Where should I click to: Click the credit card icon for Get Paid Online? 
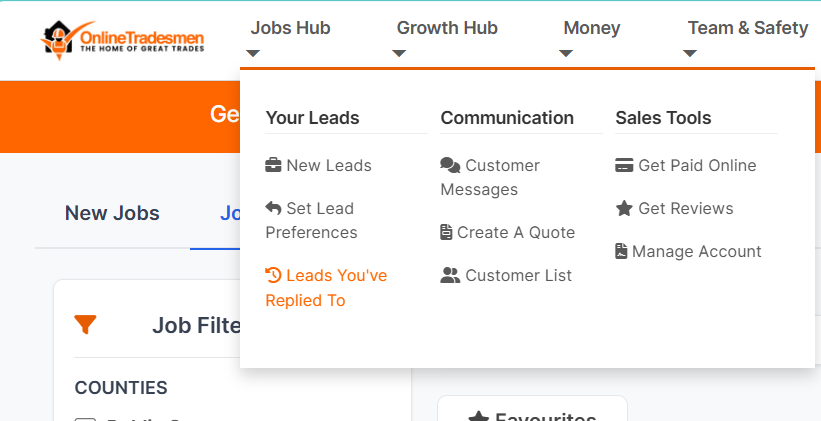coord(624,165)
